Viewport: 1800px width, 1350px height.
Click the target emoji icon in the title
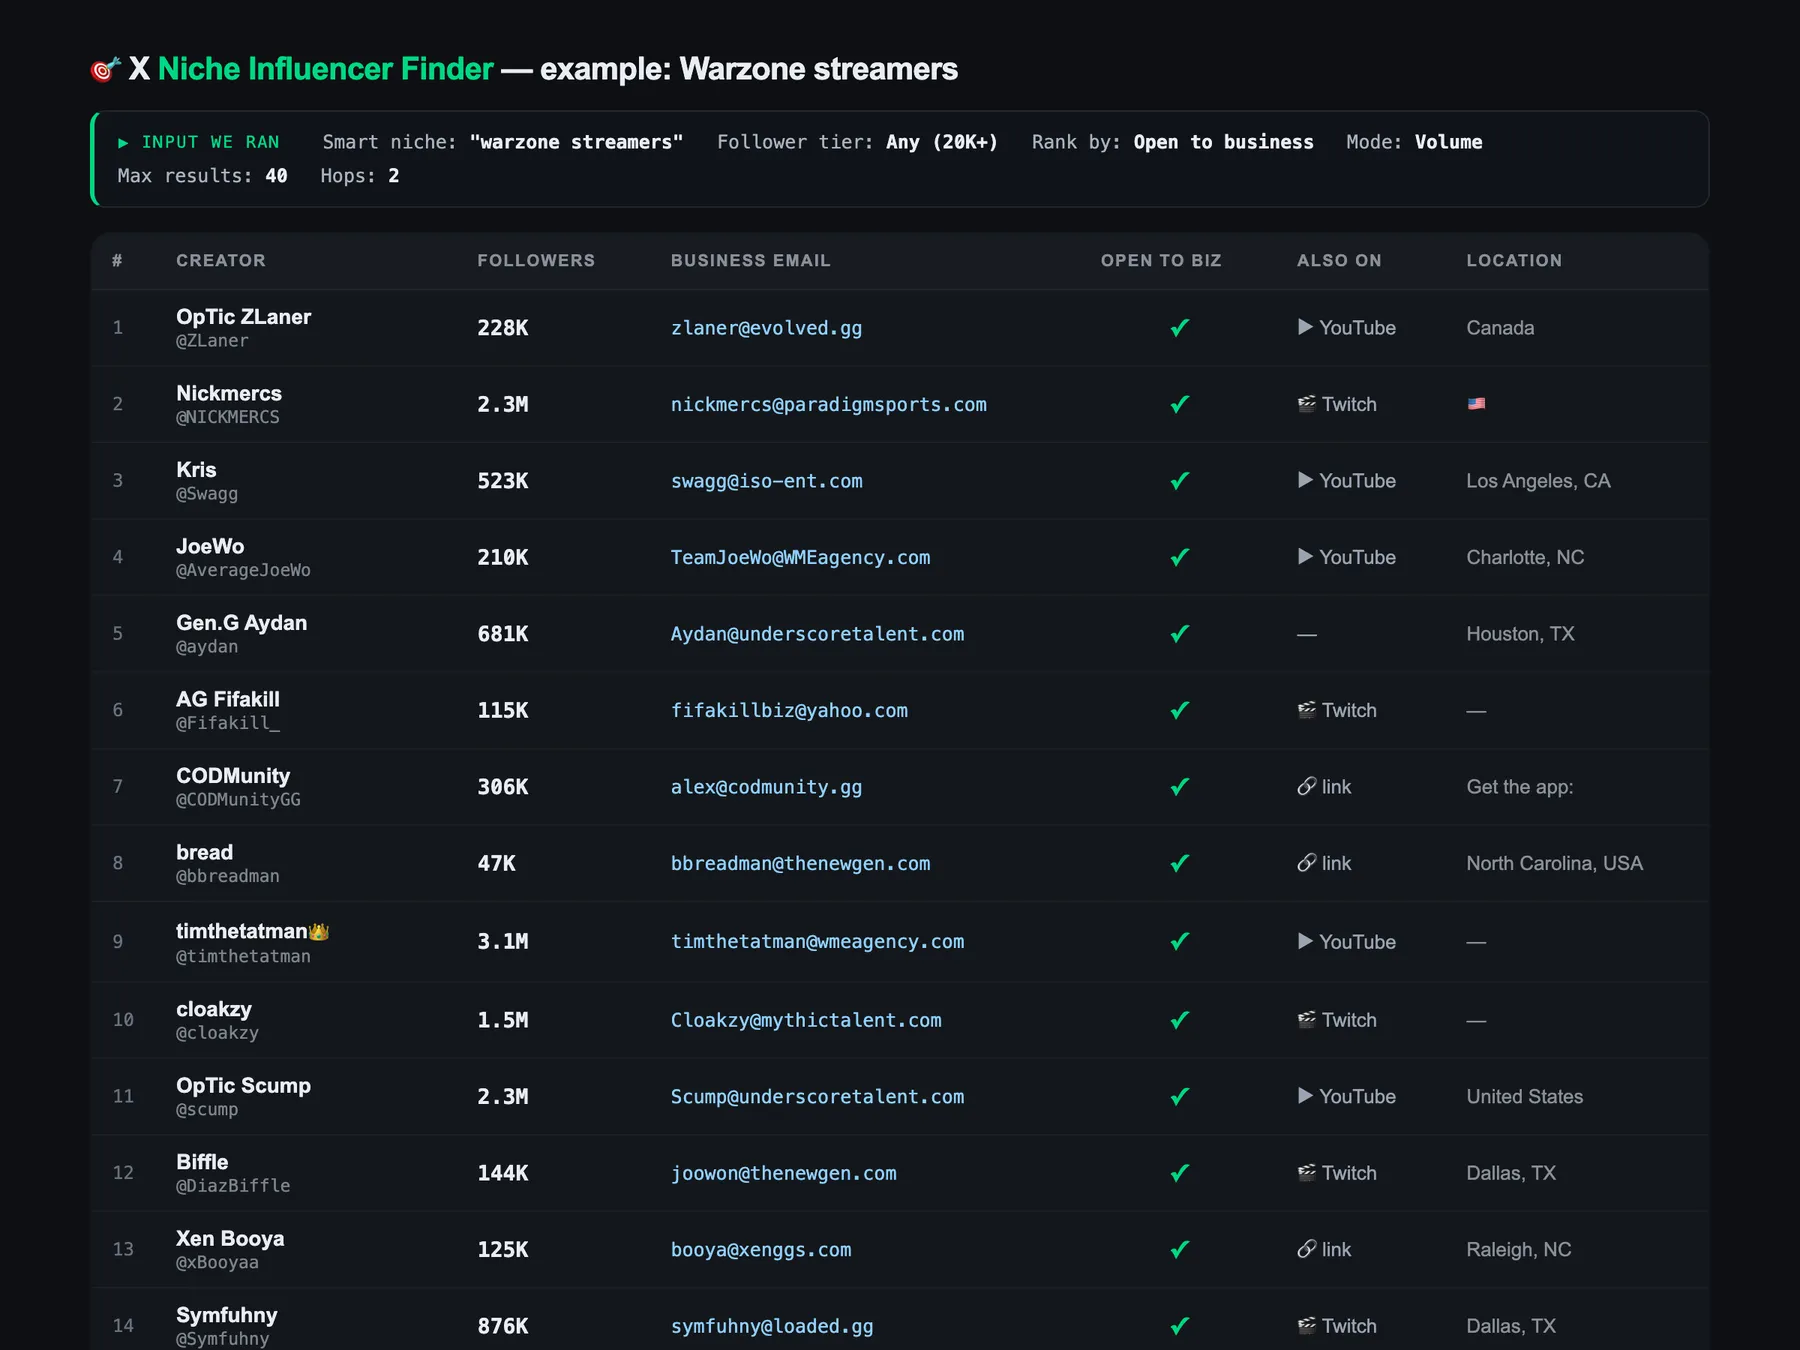tap(105, 69)
